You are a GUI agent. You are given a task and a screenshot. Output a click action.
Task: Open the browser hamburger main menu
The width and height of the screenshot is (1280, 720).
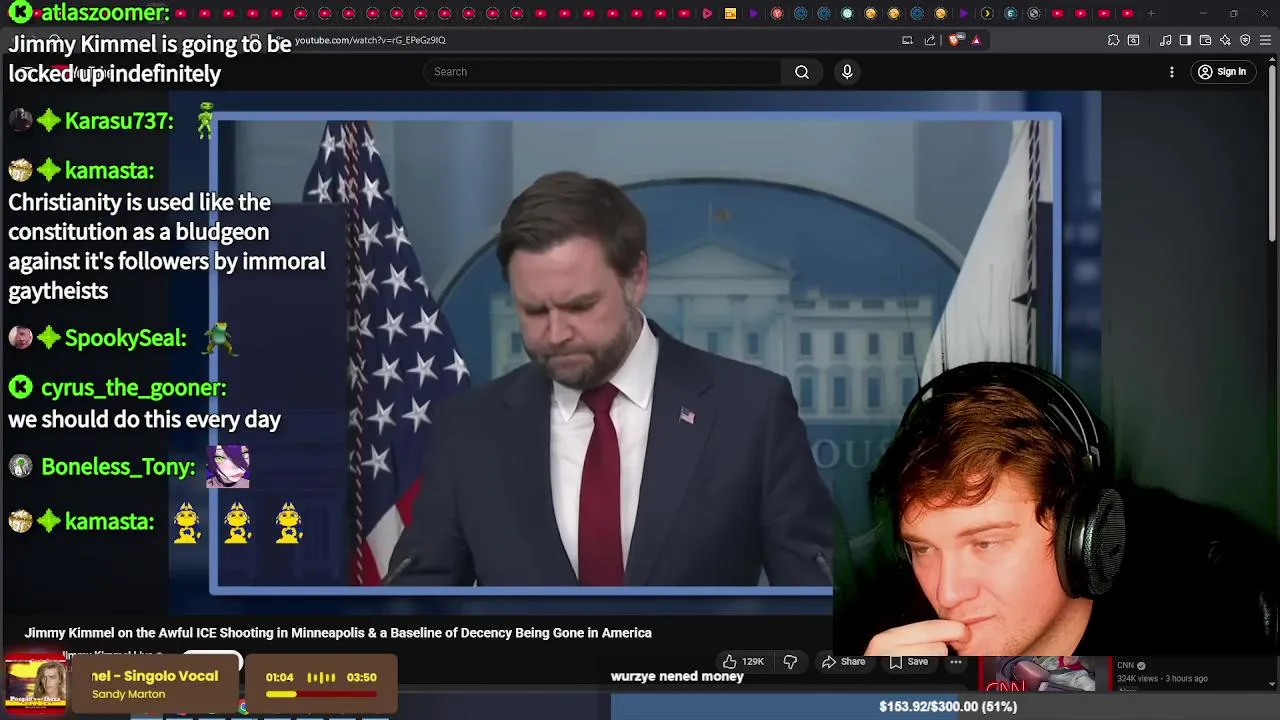1265,40
